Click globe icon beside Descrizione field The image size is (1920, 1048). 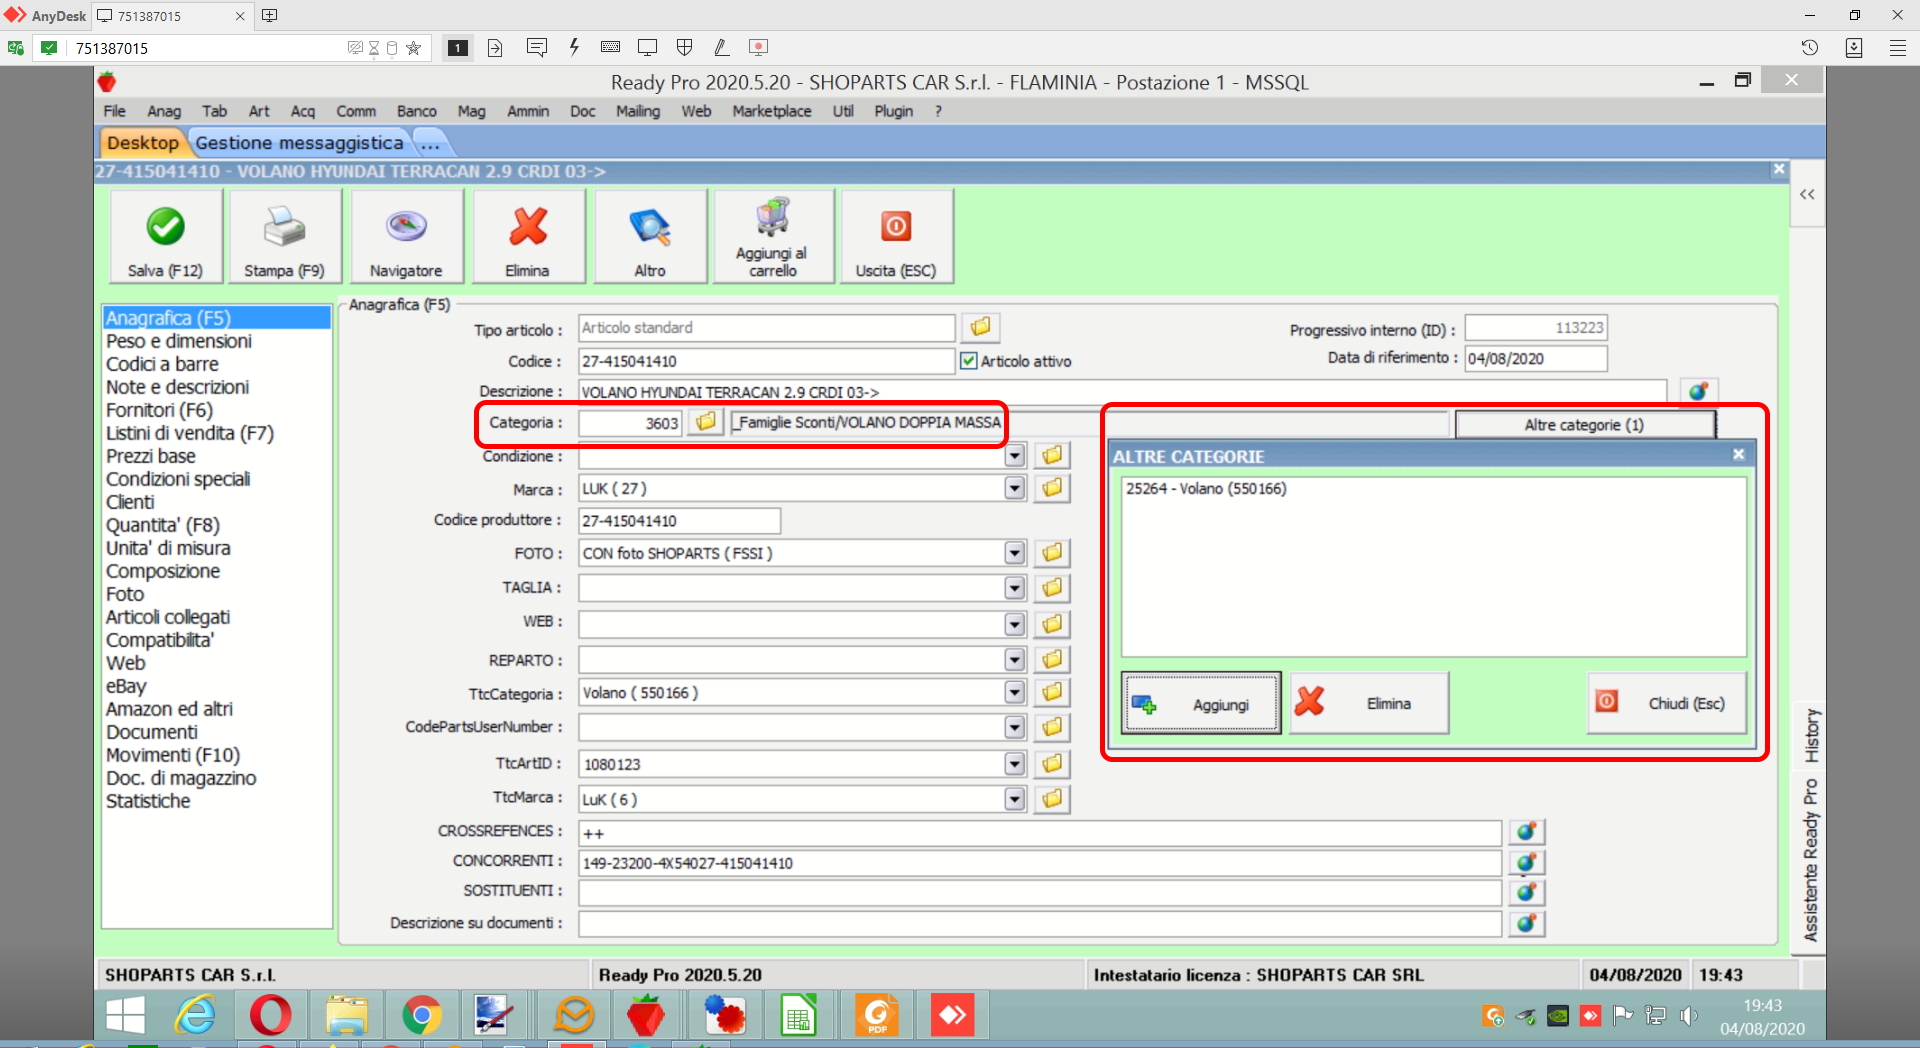(1698, 391)
